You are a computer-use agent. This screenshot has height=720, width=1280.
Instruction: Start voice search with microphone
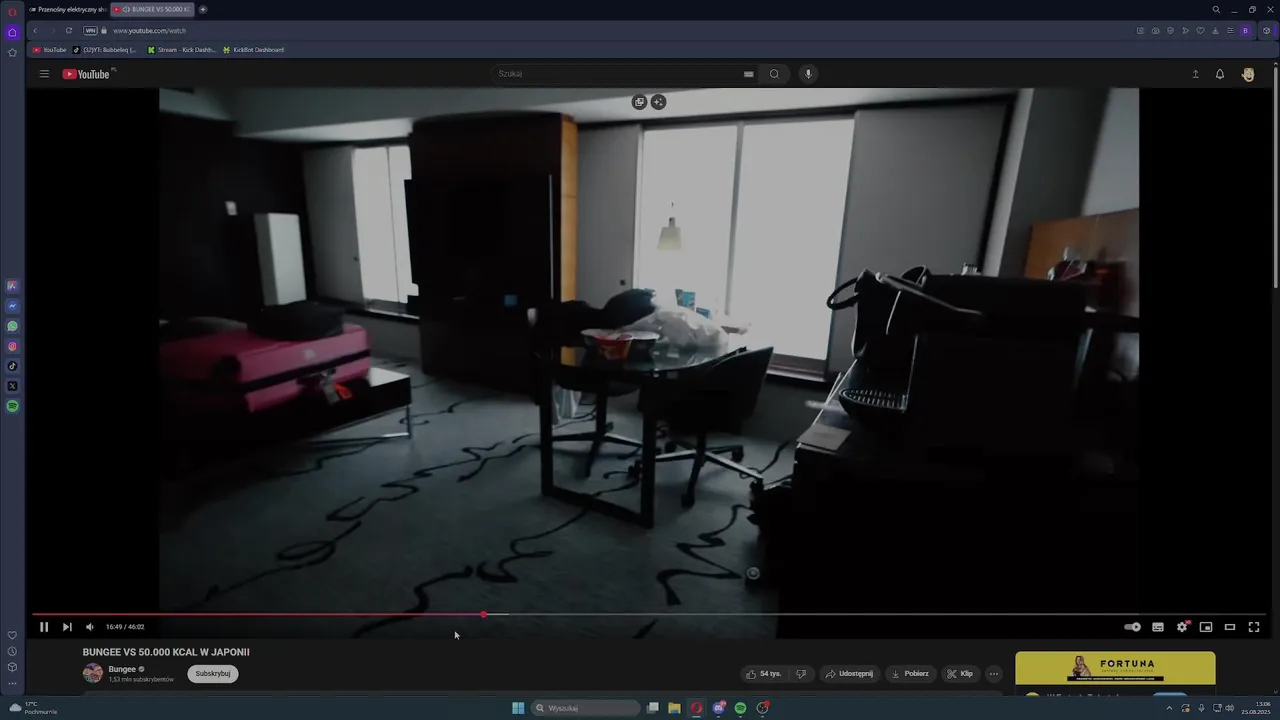(x=808, y=74)
